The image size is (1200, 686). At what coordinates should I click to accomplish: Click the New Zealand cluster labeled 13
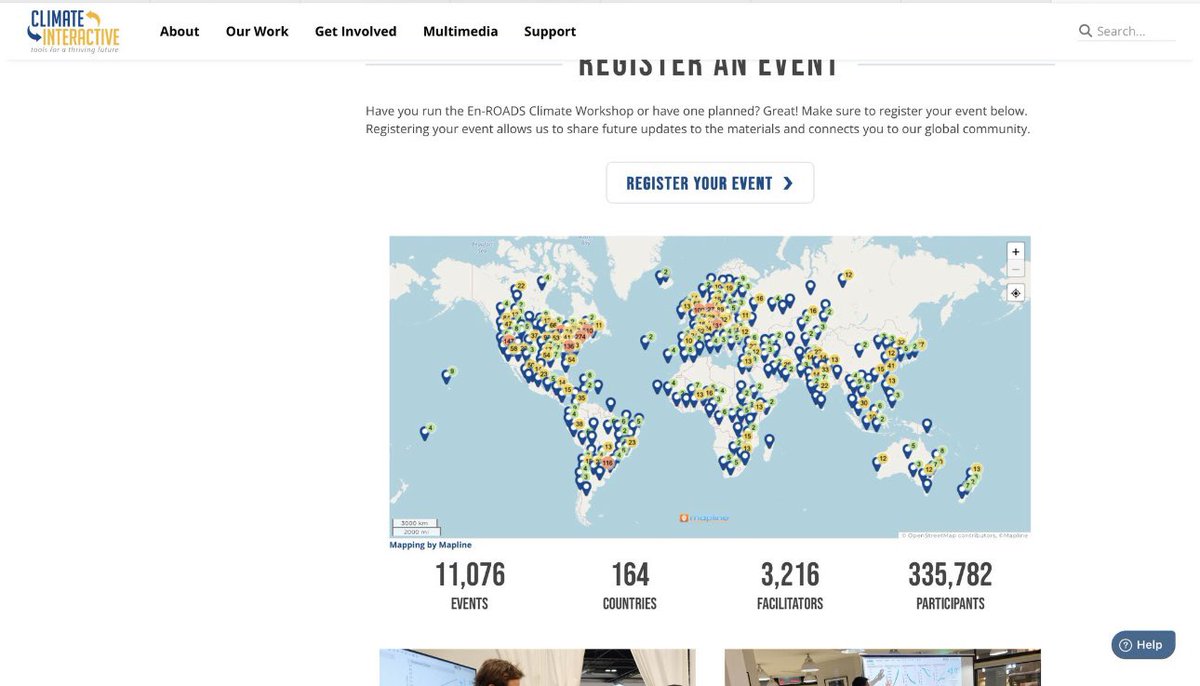(976, 468)
